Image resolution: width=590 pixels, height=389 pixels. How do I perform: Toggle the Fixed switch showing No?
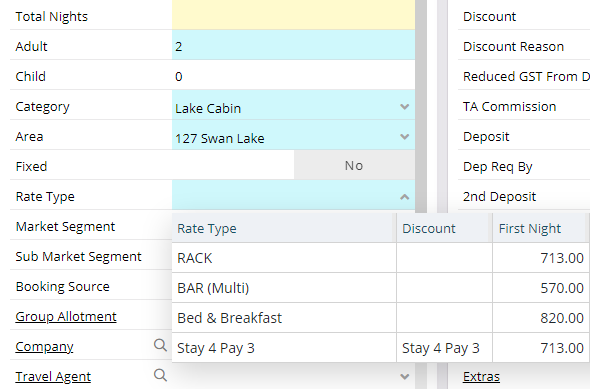(354, 166)
